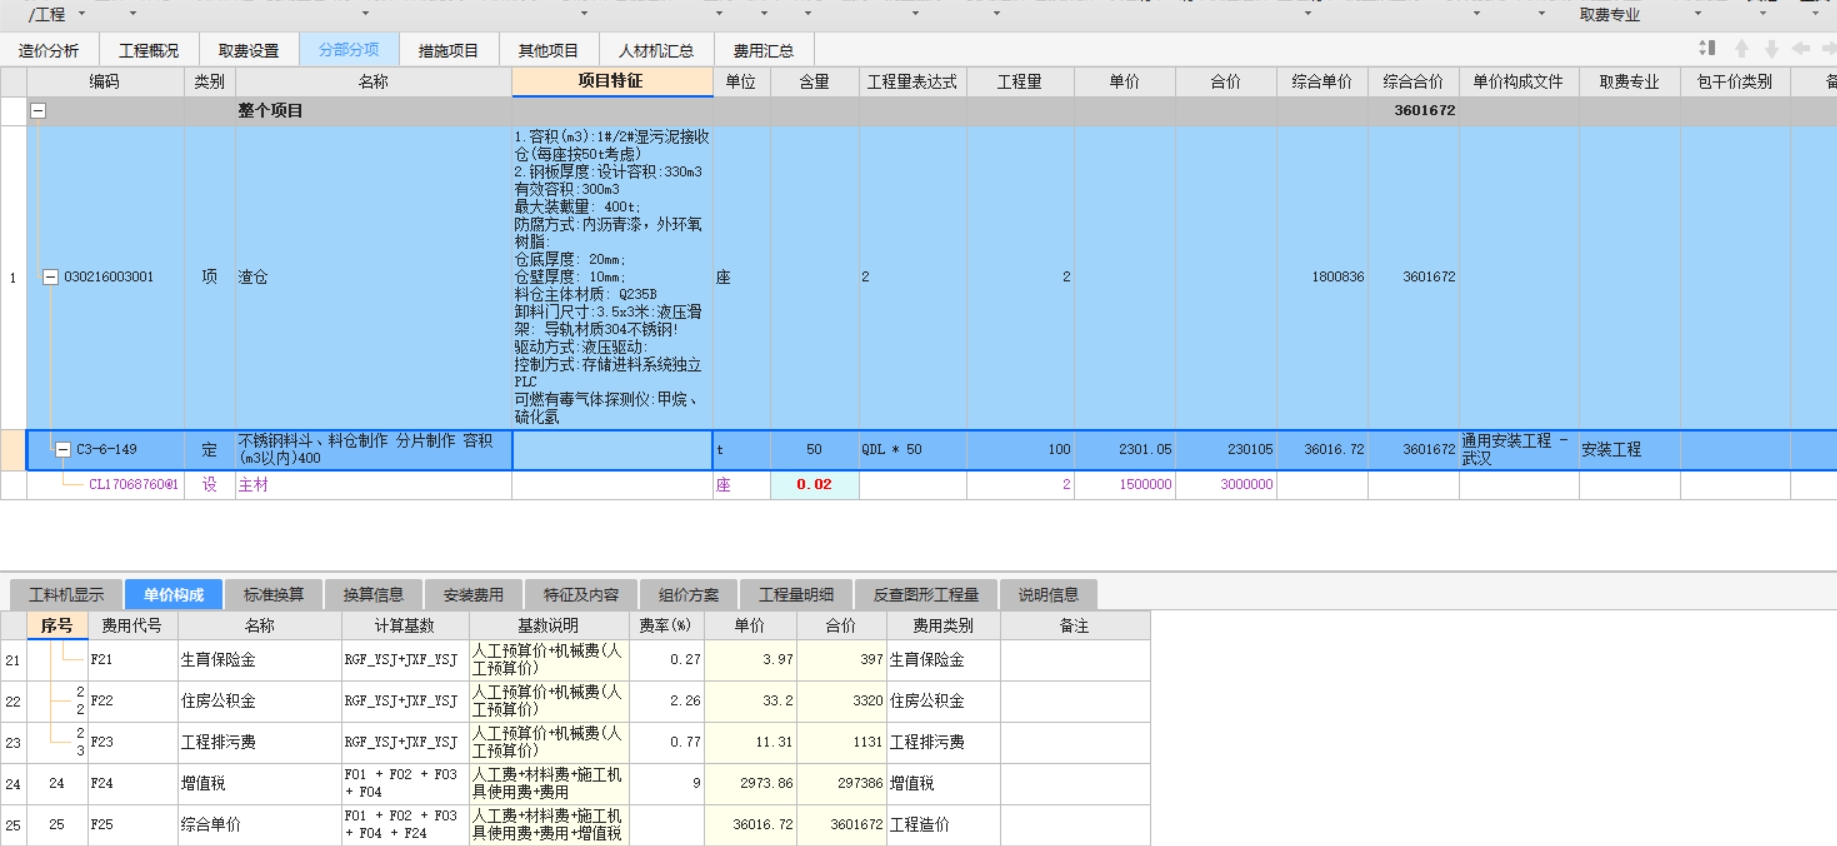Click the 3000000 total price cell
The image size is (1837, 846).
tap(1226, 485)
